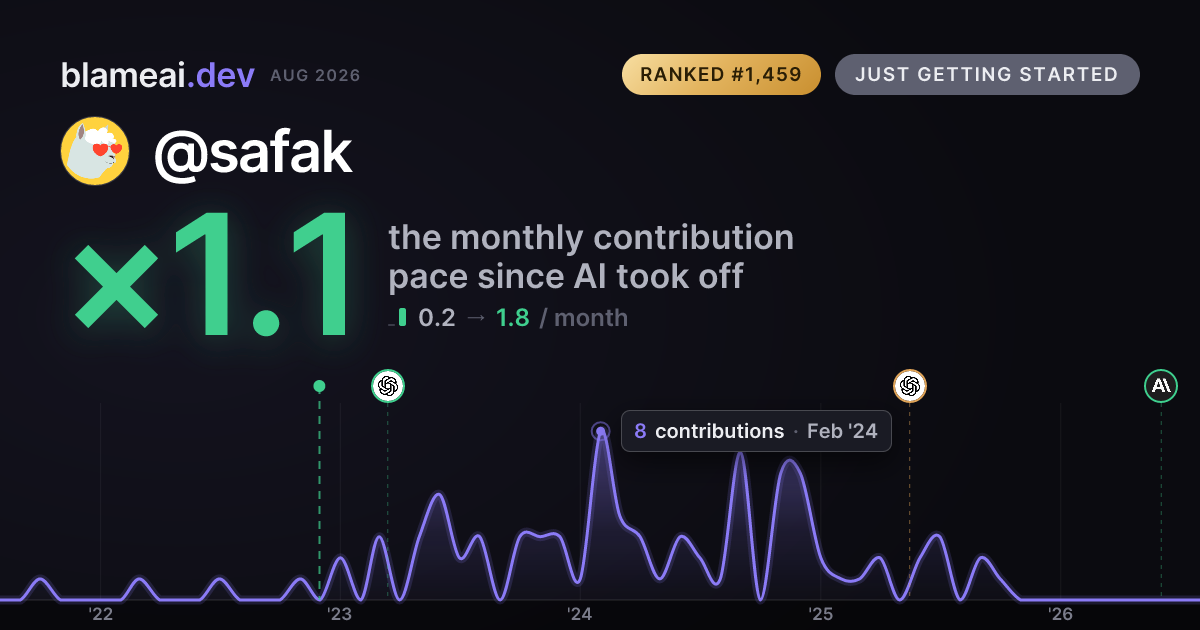Open the @safak username profile
The image size is (1200, 630).
pyautogui.click(x=252, y=152)
